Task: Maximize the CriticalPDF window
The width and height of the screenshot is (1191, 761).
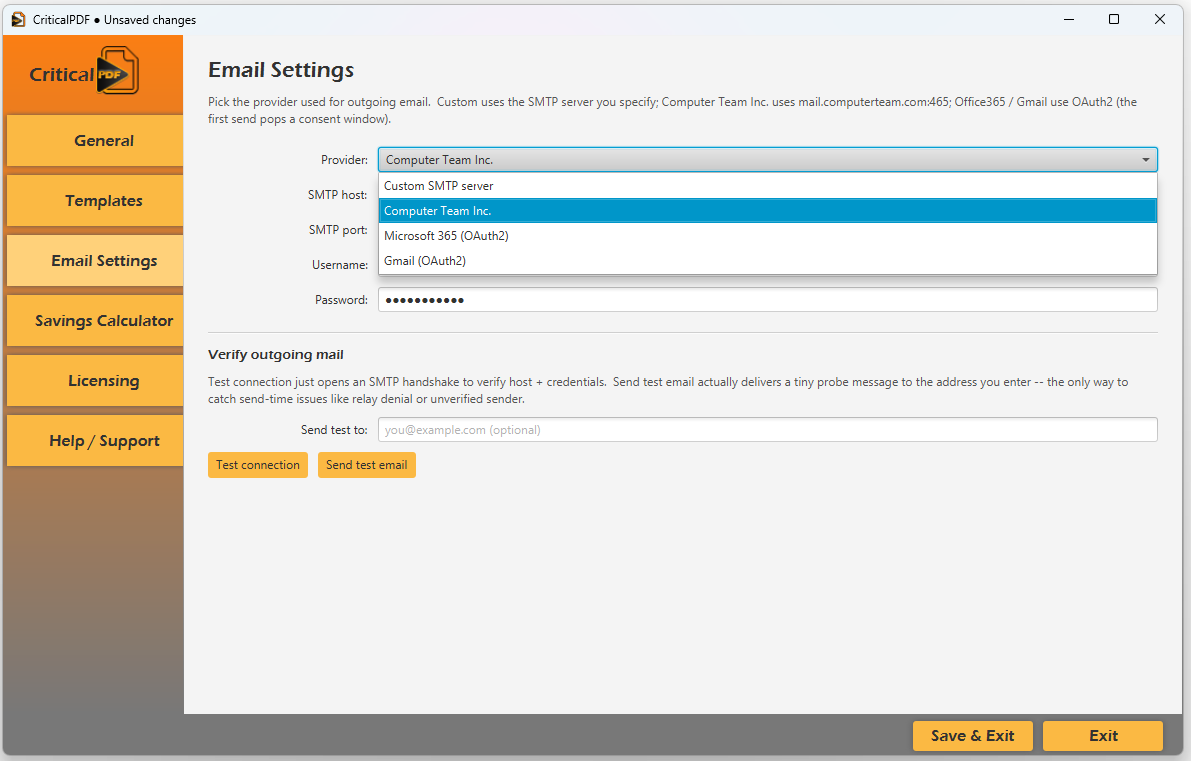Action: [1114, 20]
